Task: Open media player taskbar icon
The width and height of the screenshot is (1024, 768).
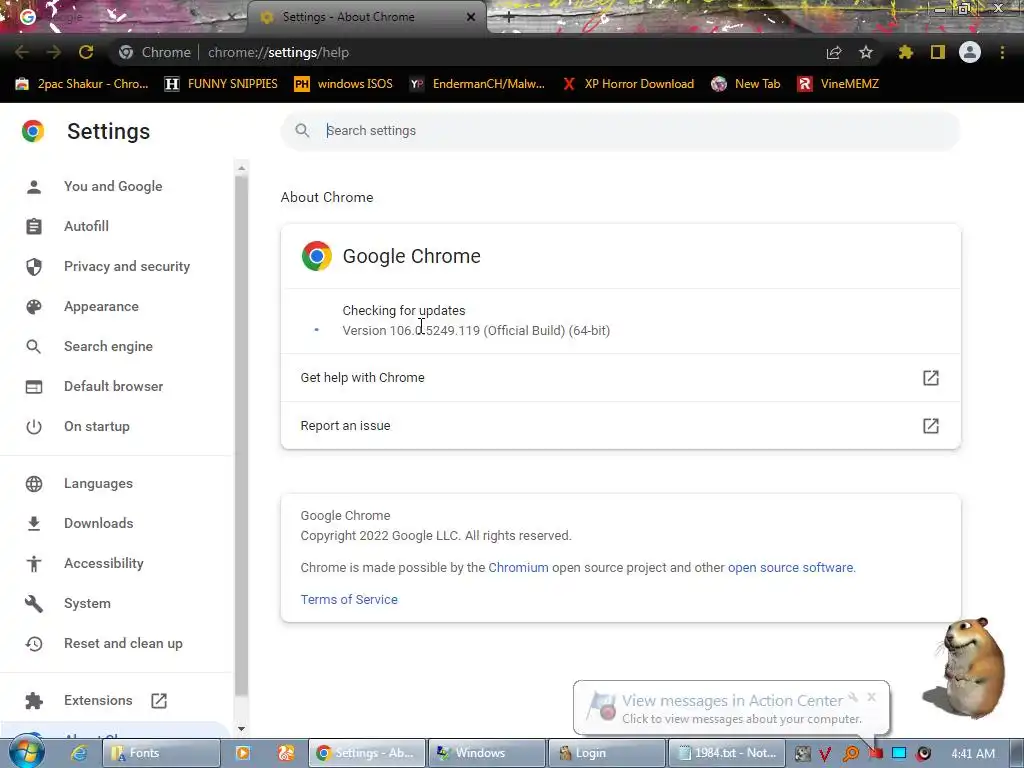Action: 242,753
